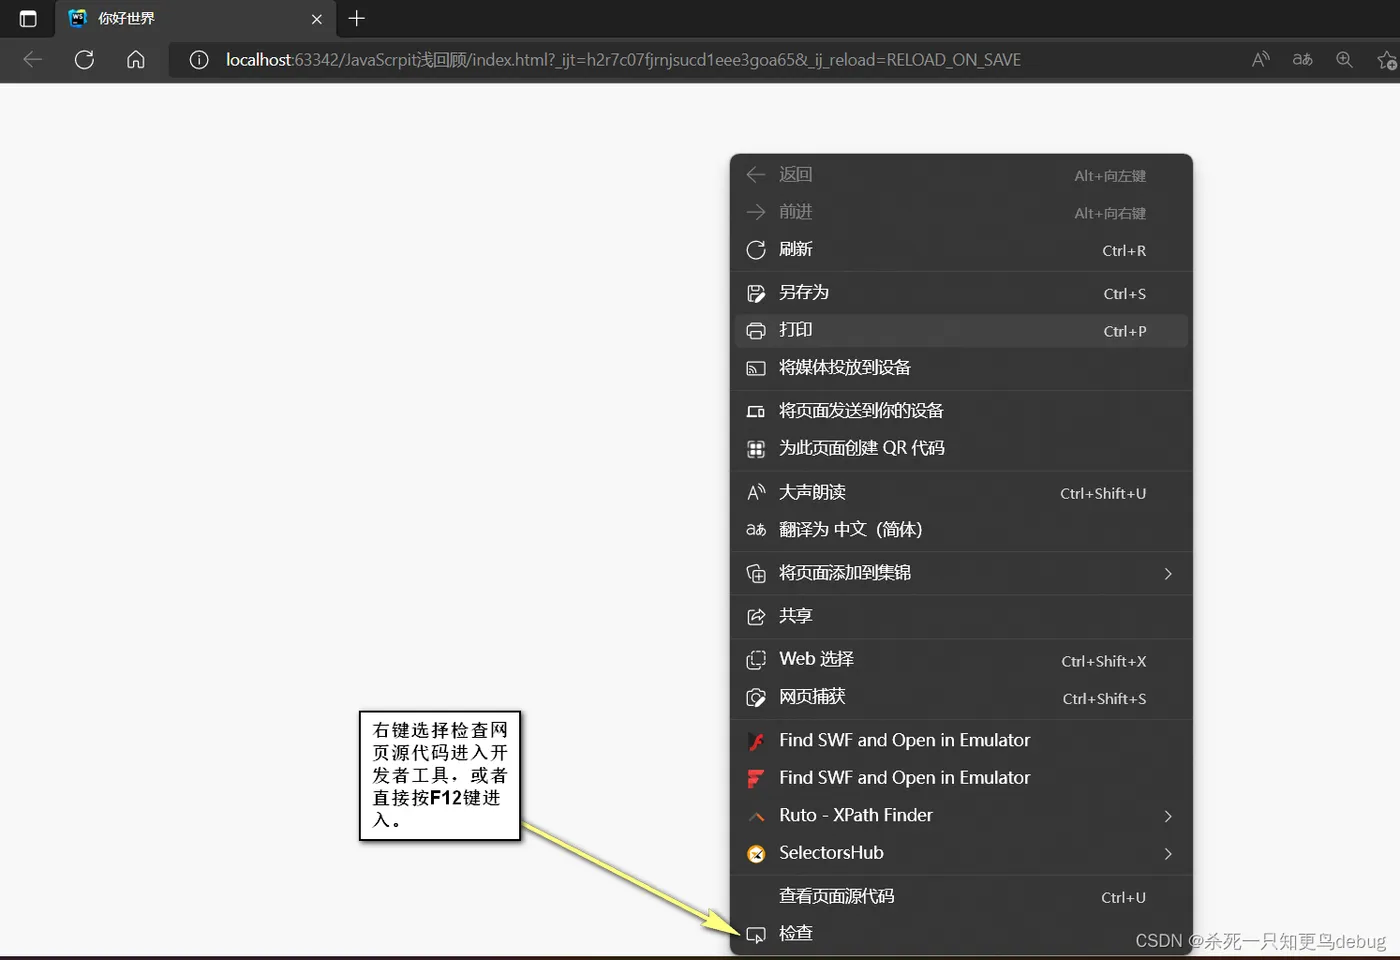Click the Web select icon in menu
The image size is (1400, 960).
756,660
